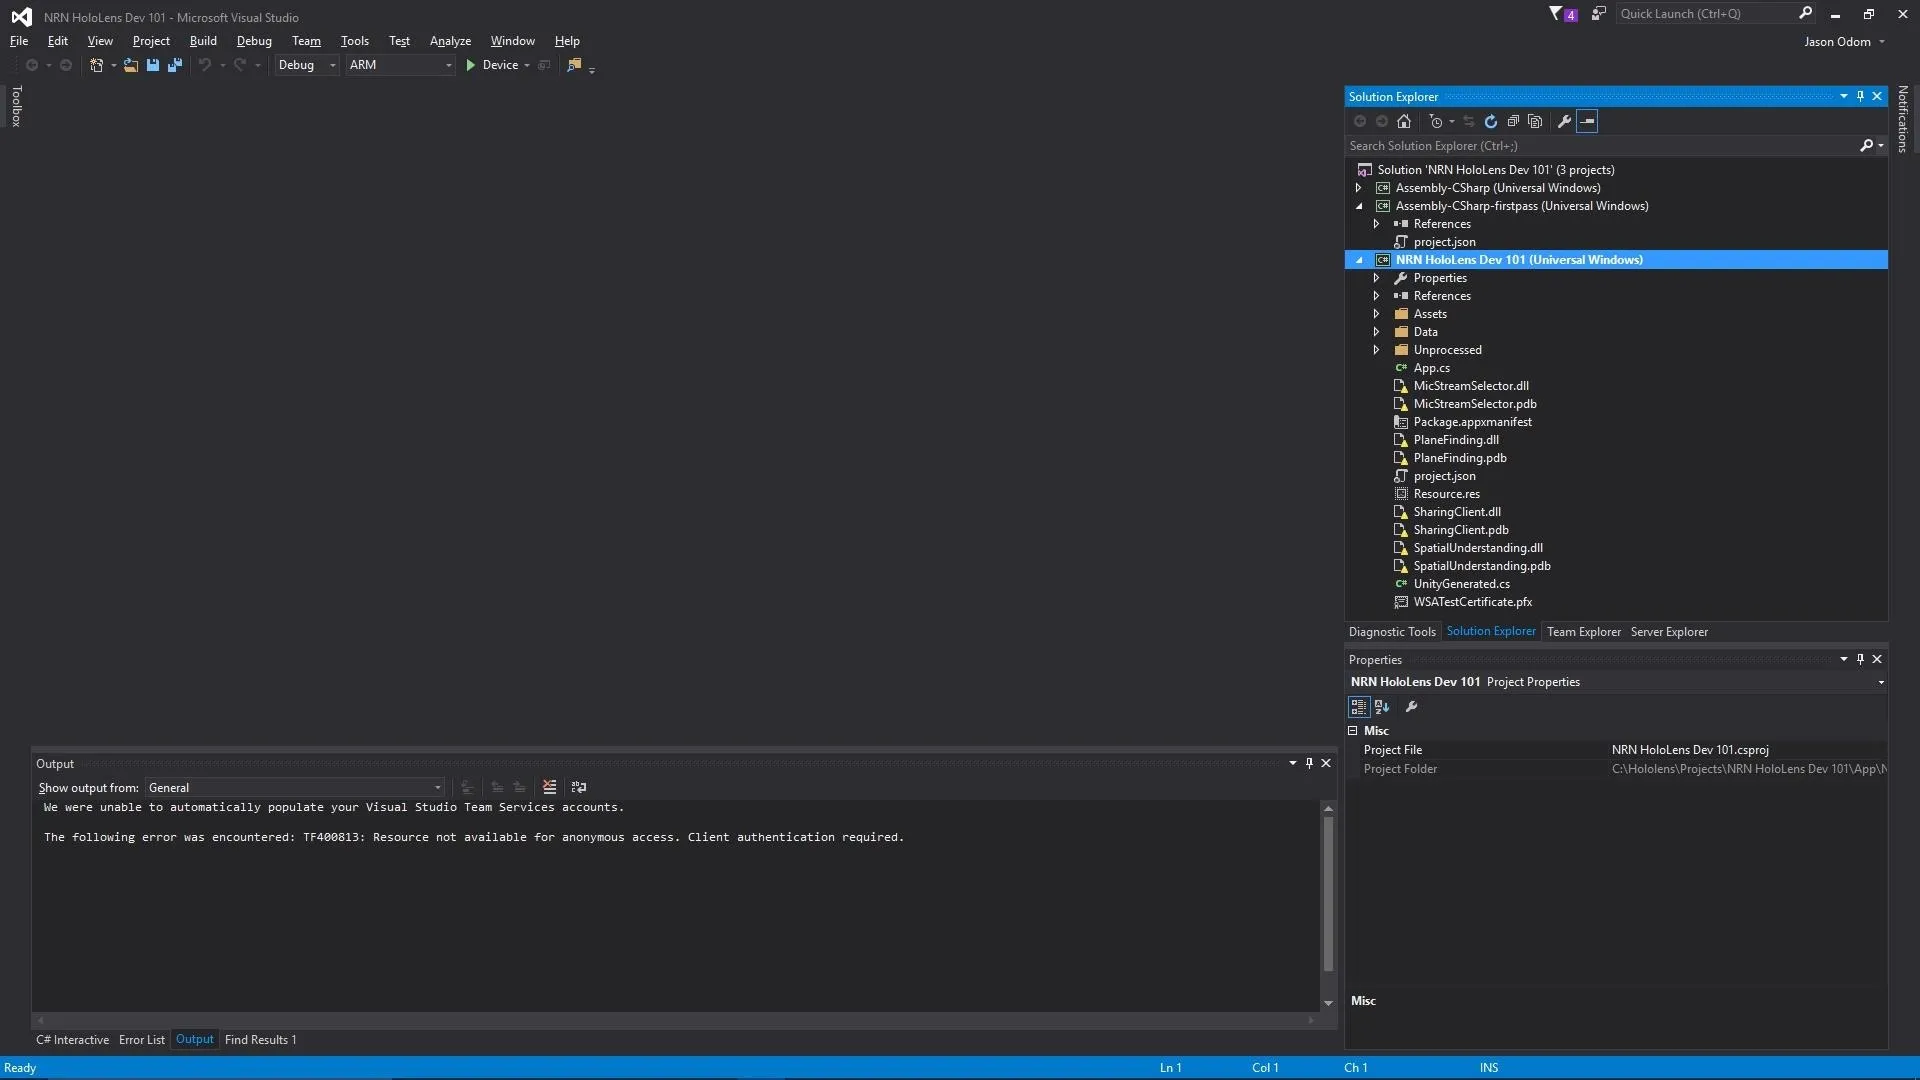Pin the Solution Explorer panel

1860,96
